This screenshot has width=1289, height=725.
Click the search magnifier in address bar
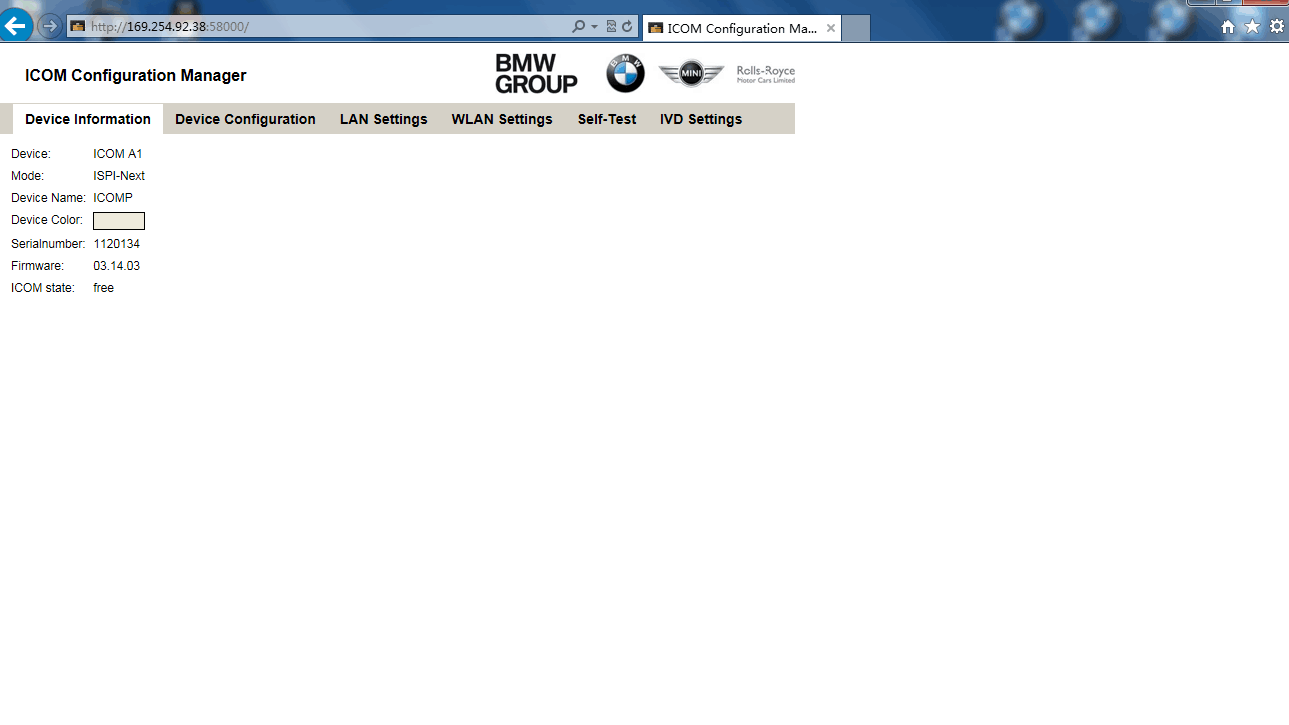[579, 27]
